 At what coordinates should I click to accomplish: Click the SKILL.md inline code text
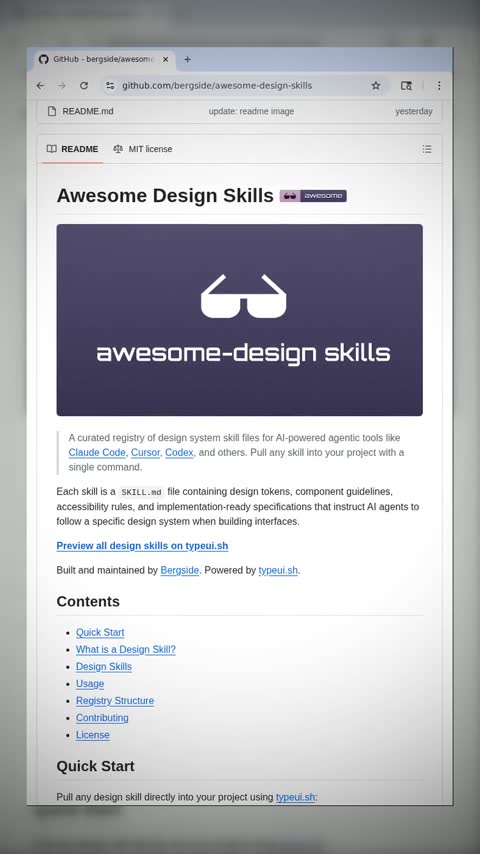click(x=142, y=492)
